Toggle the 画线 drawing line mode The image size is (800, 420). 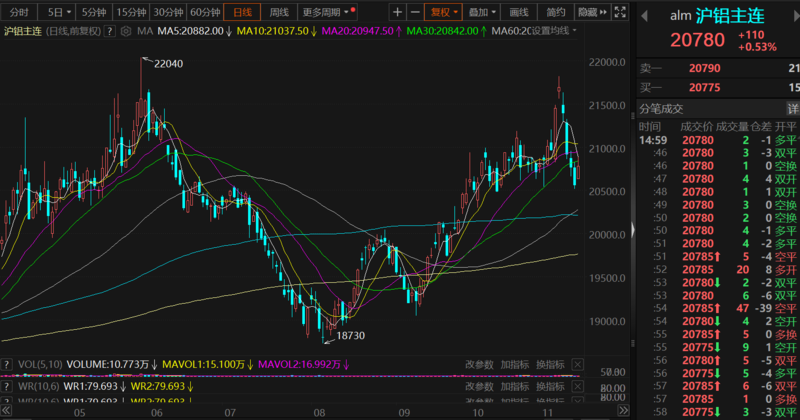click(x=517, y=13)
